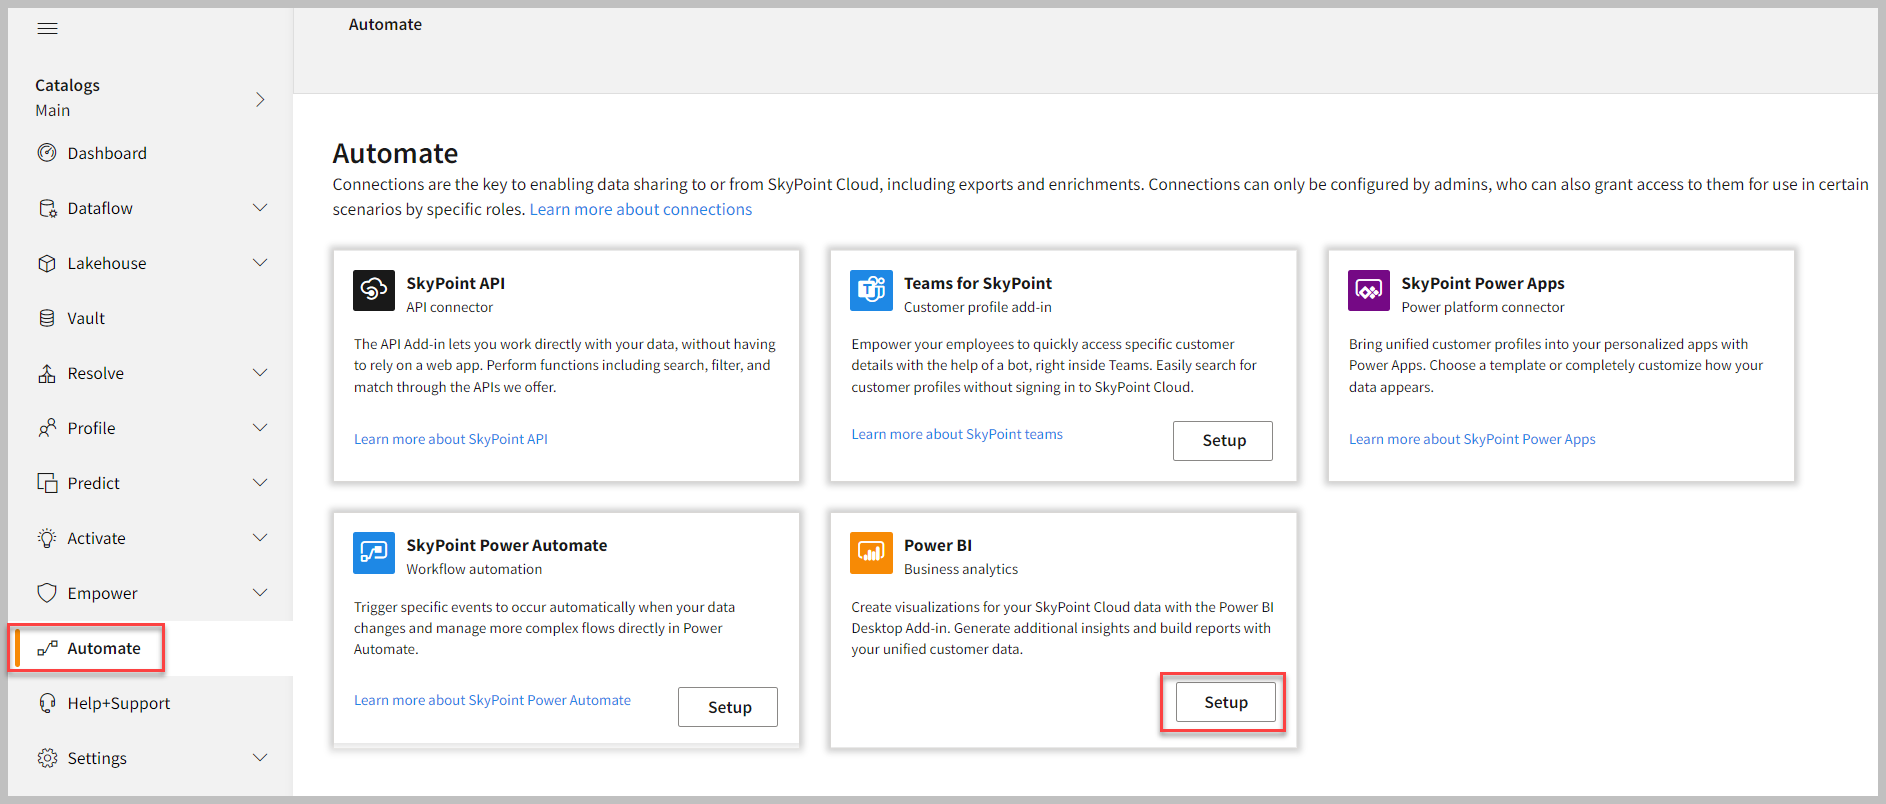The image size is (1886, 804).
Task: Click the Predict sidebar icon
Action: [47, 483]
